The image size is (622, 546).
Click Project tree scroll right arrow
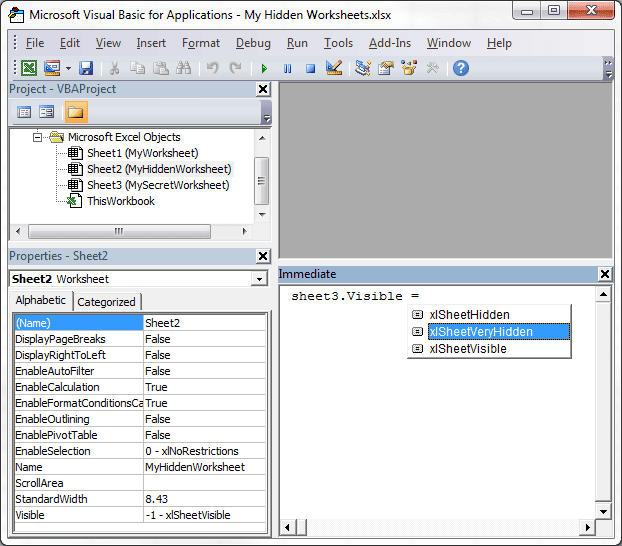click(245, 231)
